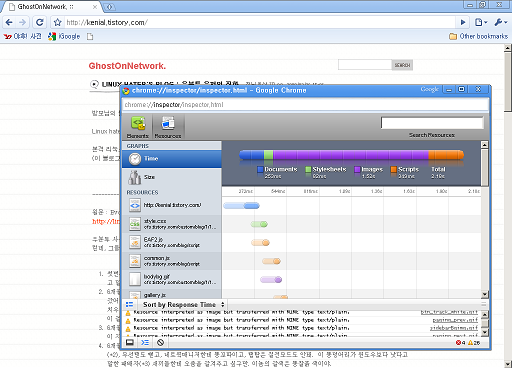
Task: Click the inspector URL bar chrome://inspector
Action: pyautogui.click(x=305, y=105)
